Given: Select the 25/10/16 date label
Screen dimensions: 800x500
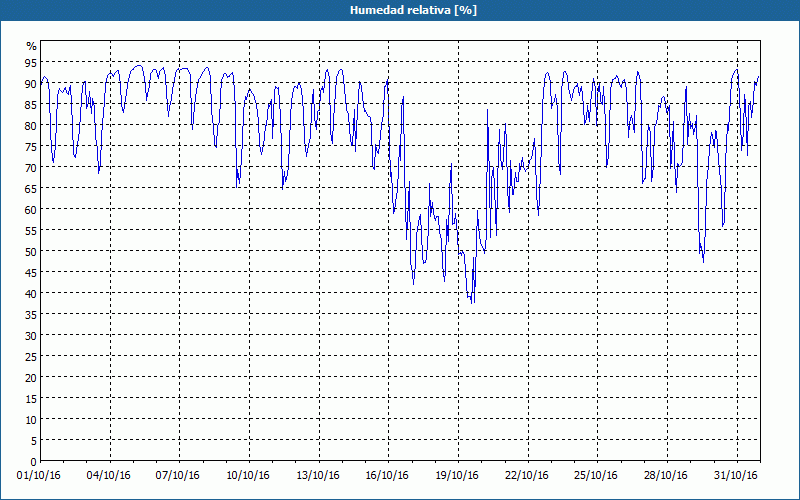Looking at the screenshot, I should point(596,476).
